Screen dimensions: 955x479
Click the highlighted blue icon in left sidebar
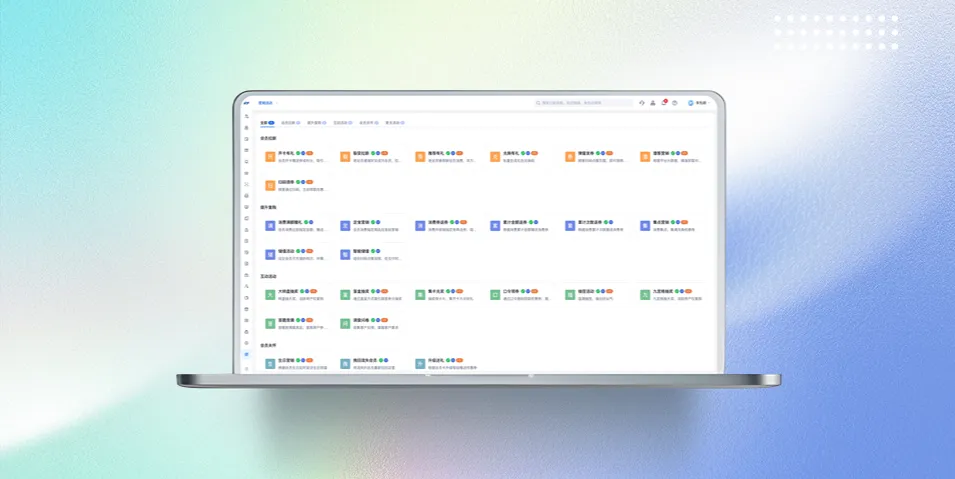click(246, 354)
